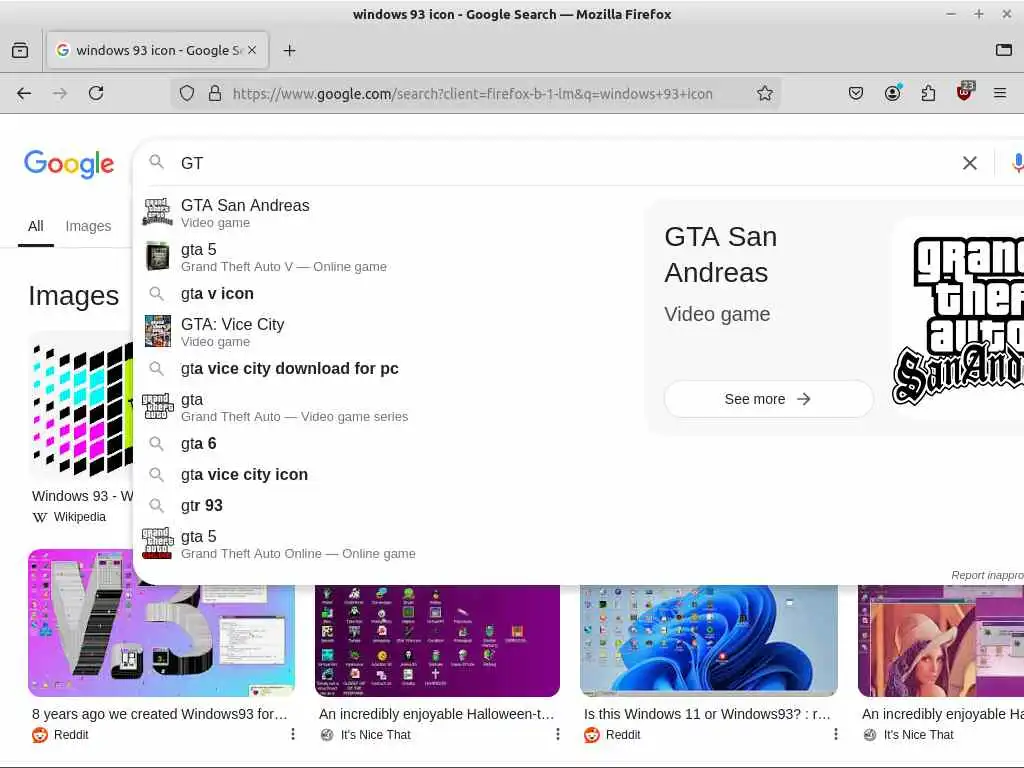Open the '8 years ago we created Windows93' image
Screen dimensions: 1024x768
161,623
